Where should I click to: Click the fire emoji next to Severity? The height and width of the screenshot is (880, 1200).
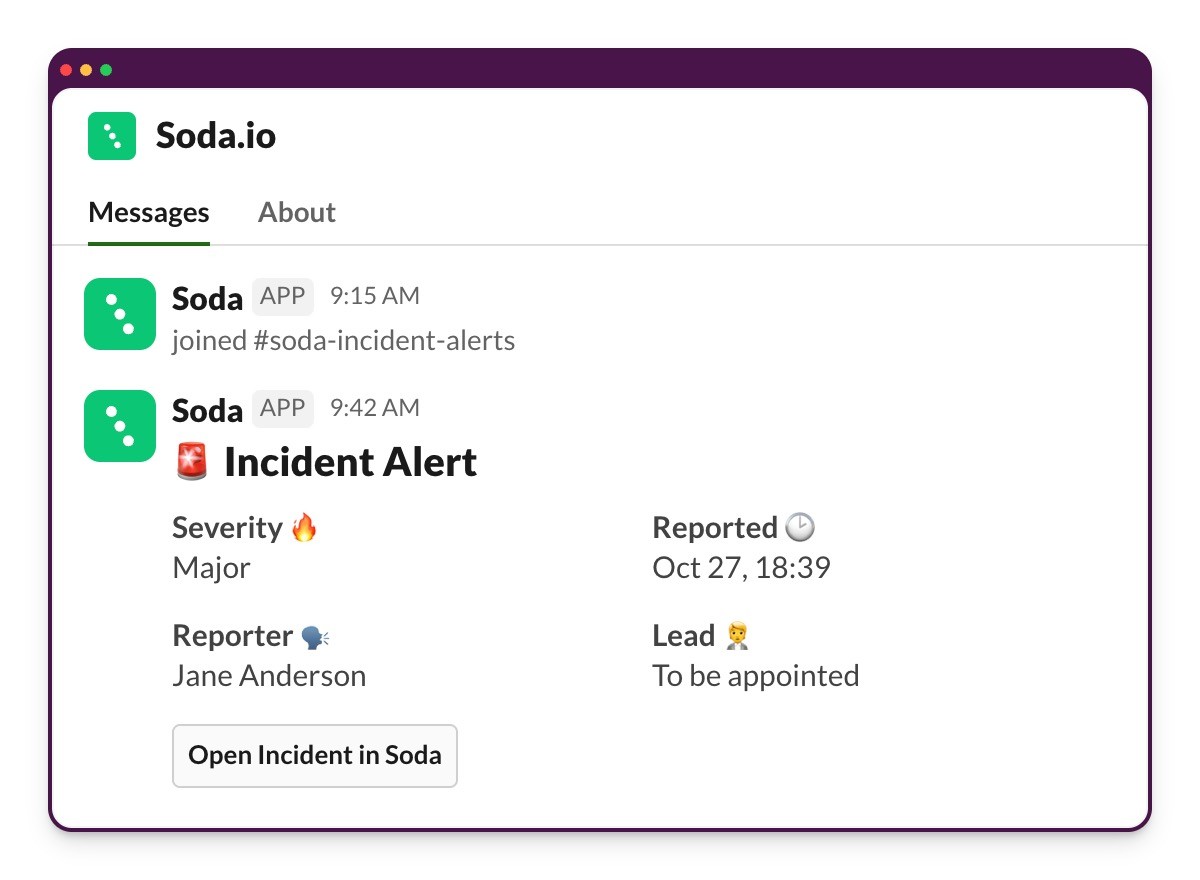click(x=304, y=527)
